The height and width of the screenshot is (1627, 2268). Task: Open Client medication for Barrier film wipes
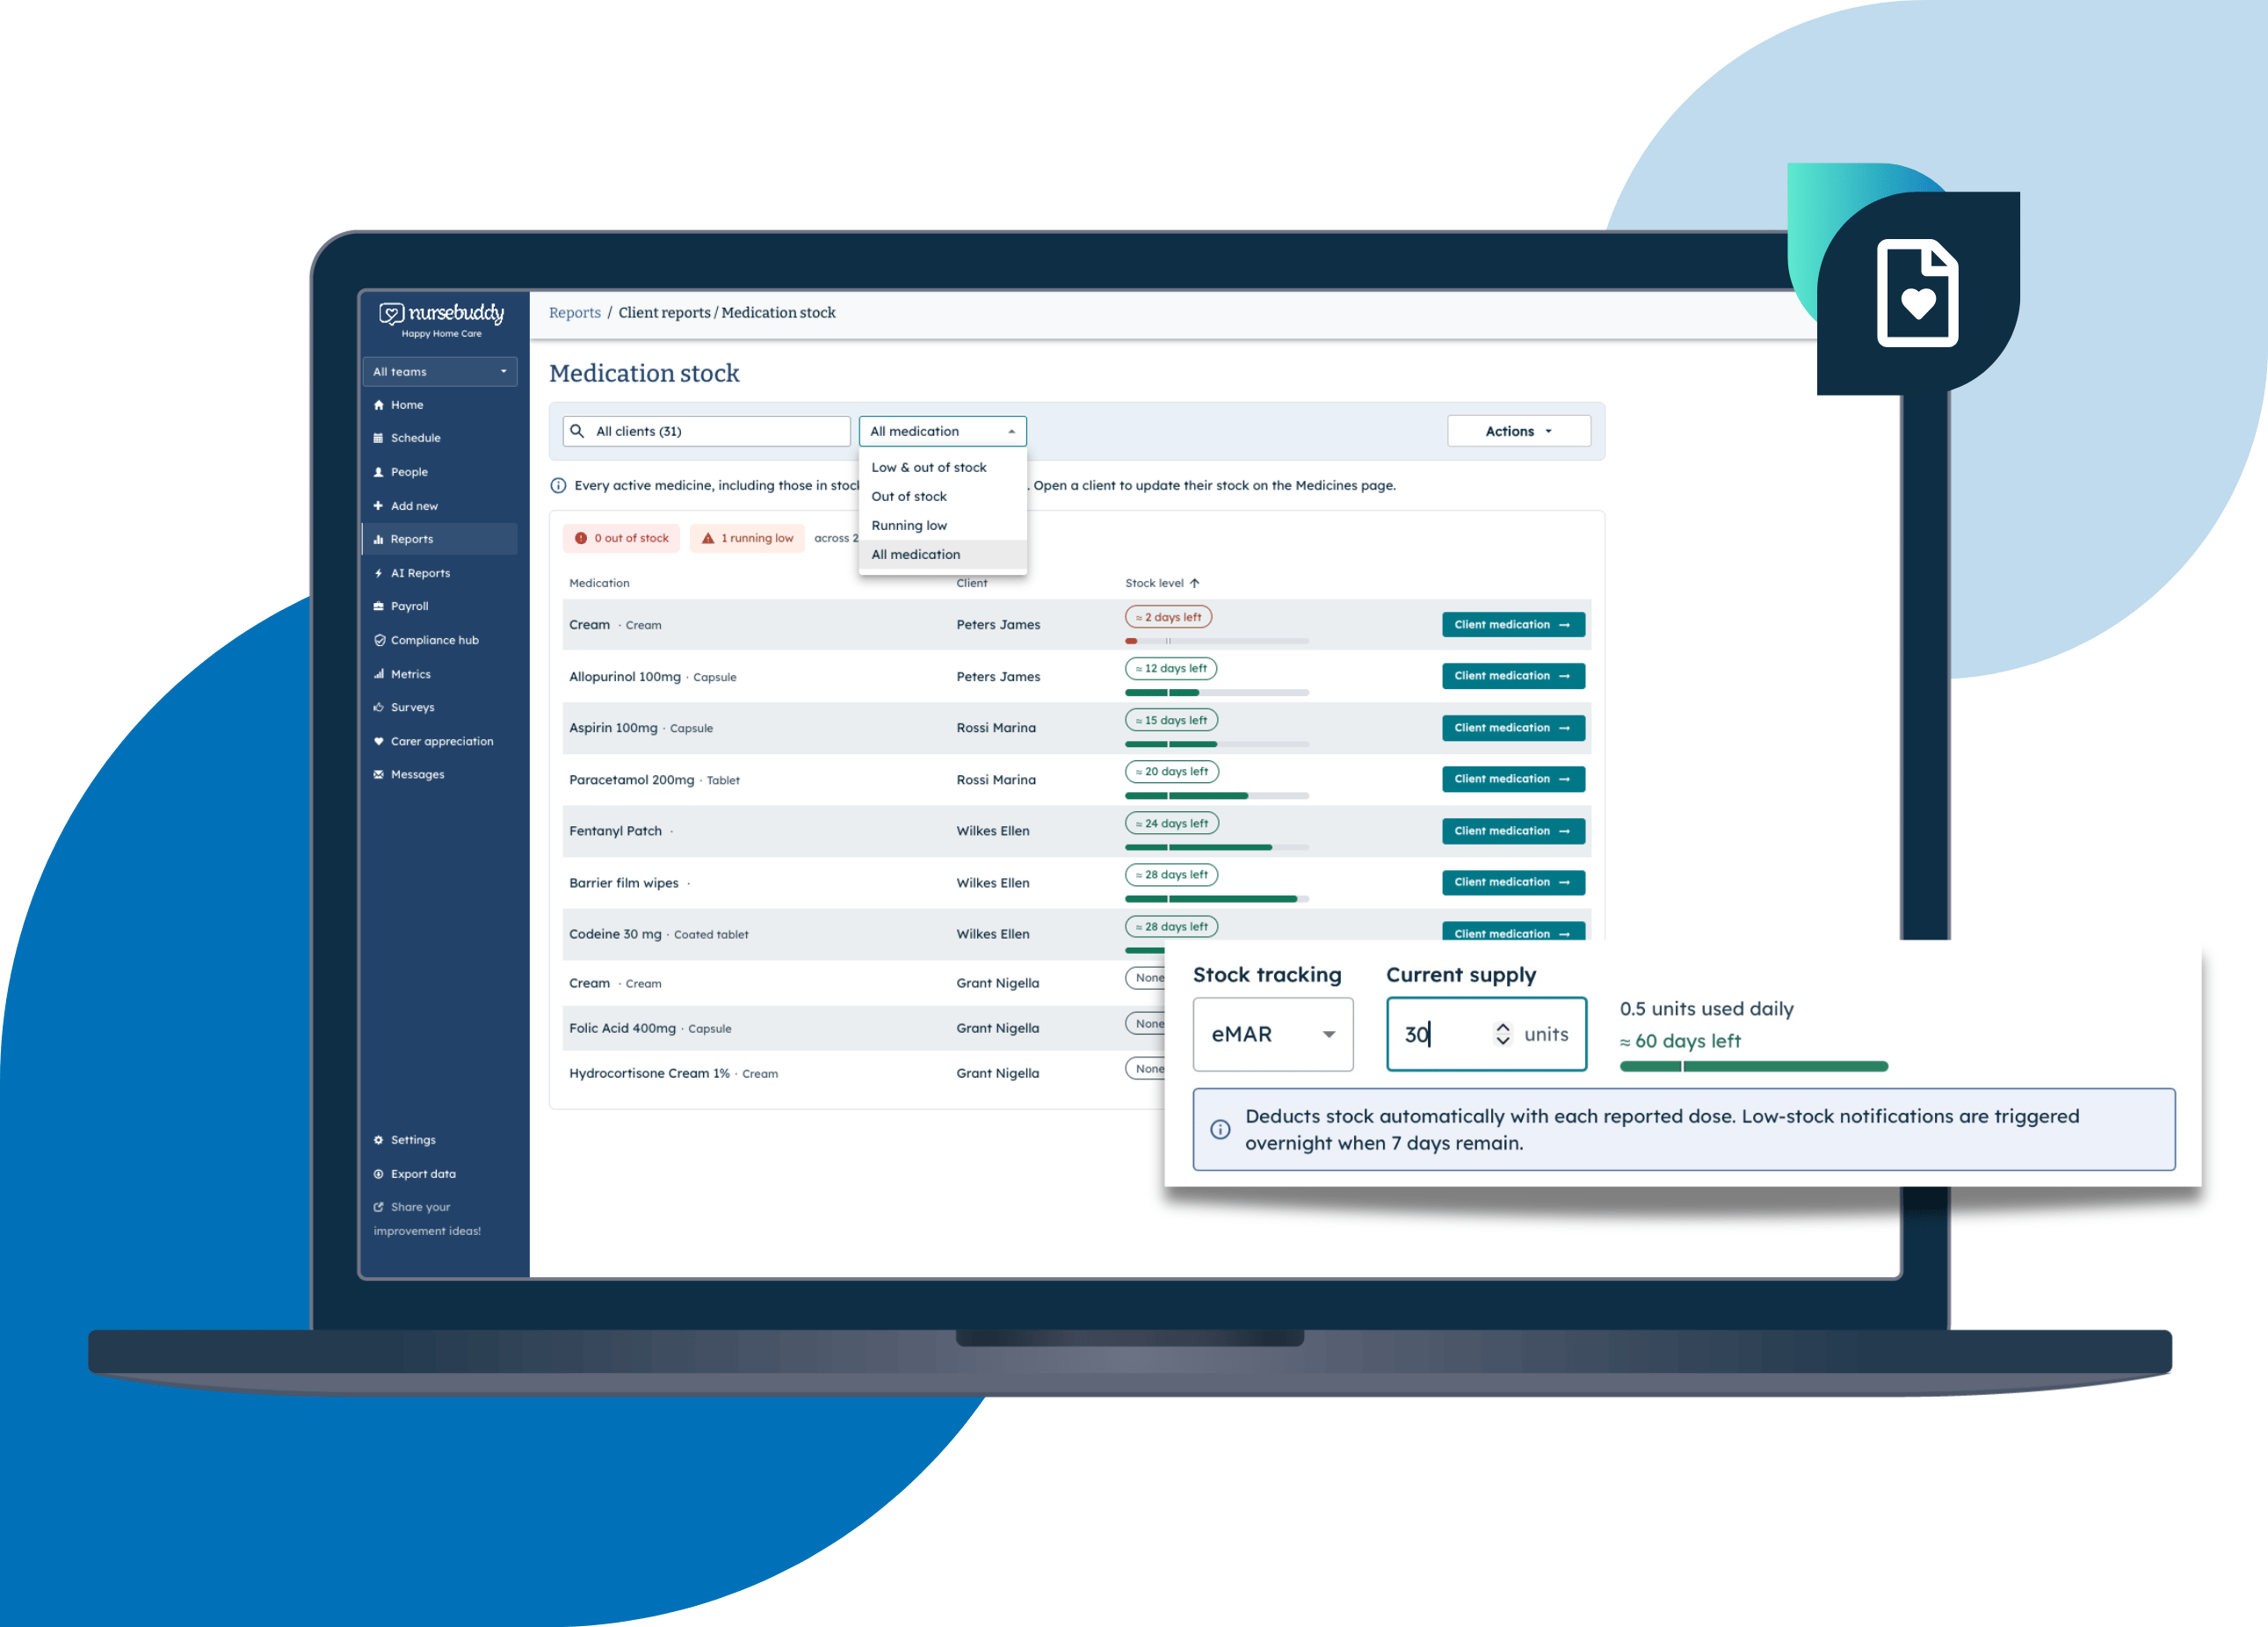pos(1513,882)
